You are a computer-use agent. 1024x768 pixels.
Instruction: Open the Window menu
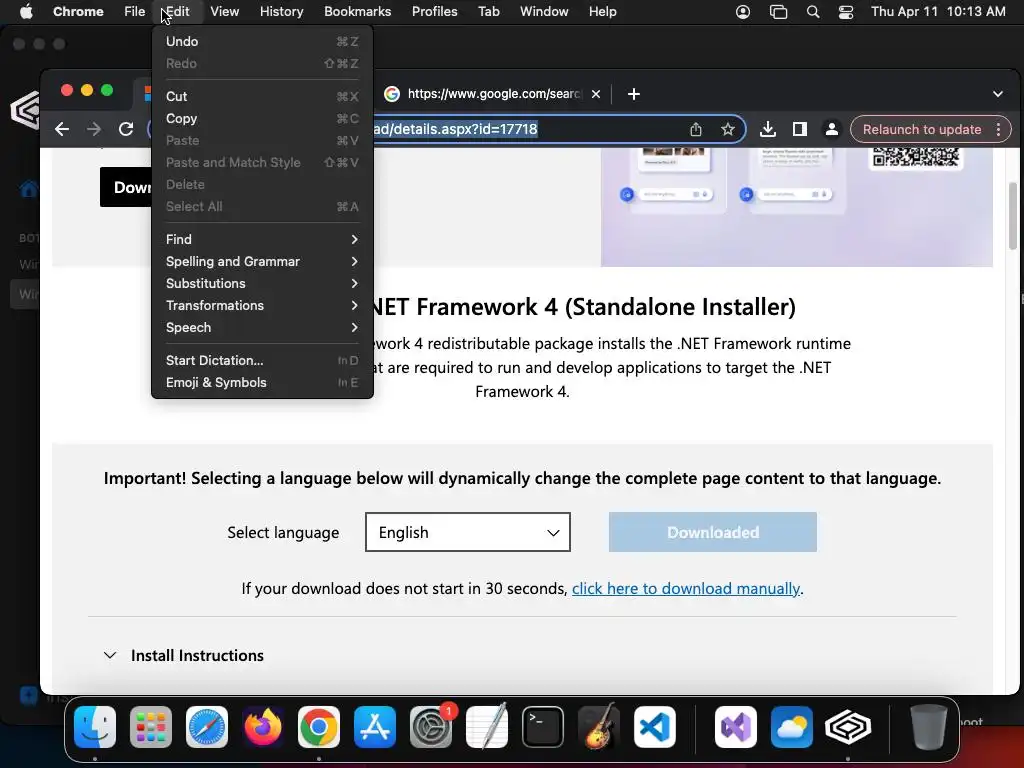coord(544,12)
